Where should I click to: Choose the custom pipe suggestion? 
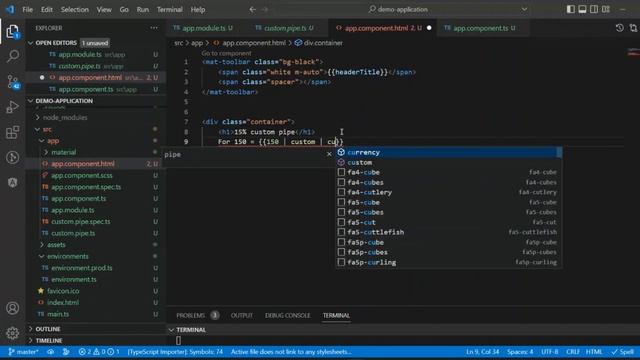point(448,162)
